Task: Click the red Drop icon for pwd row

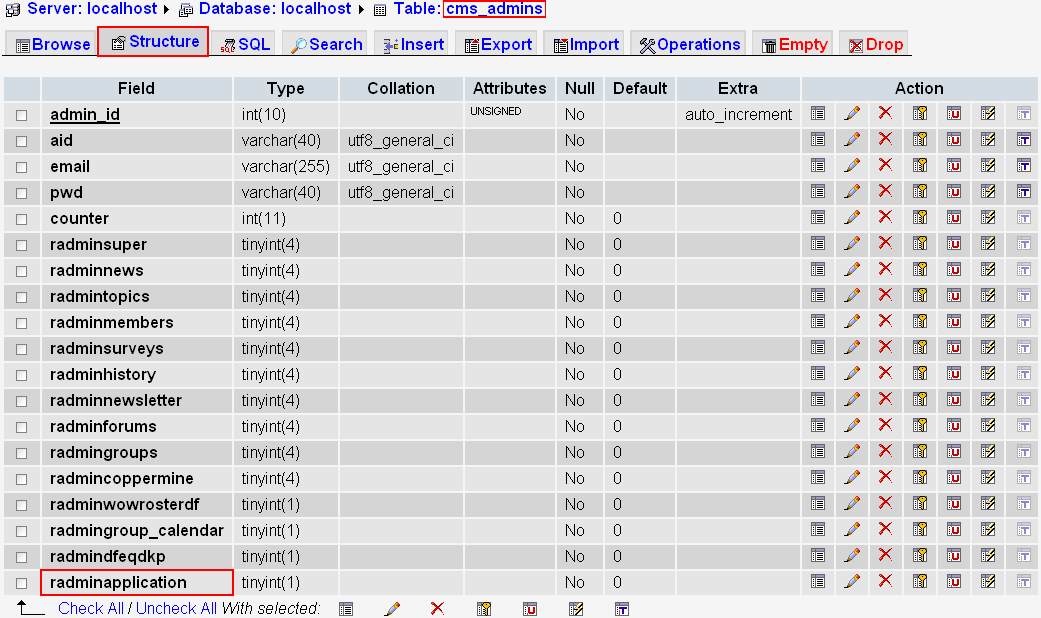Action: 885,192
